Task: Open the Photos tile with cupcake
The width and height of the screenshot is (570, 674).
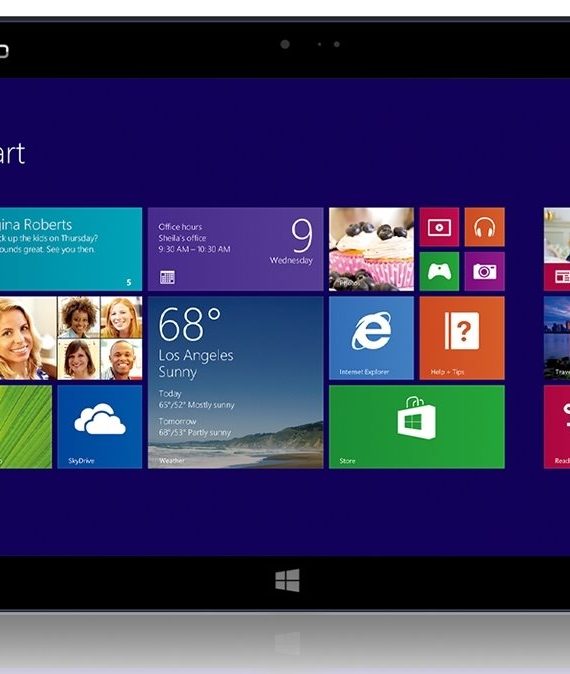Action: pyautogui.click(x=371, y=249)
